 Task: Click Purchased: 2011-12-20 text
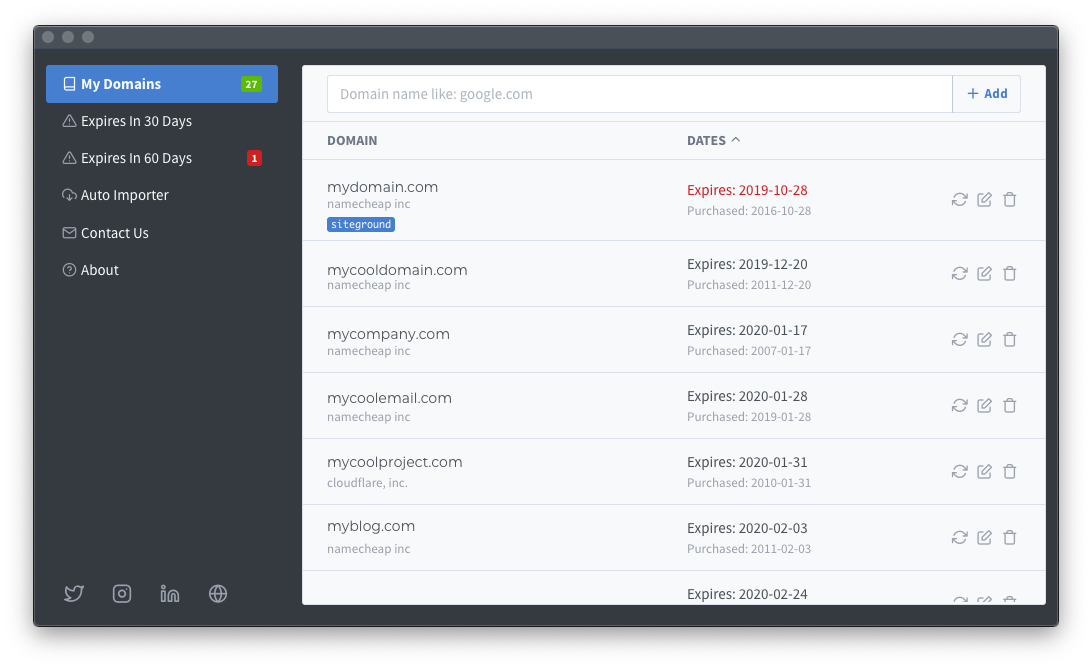tap(749, 285)
